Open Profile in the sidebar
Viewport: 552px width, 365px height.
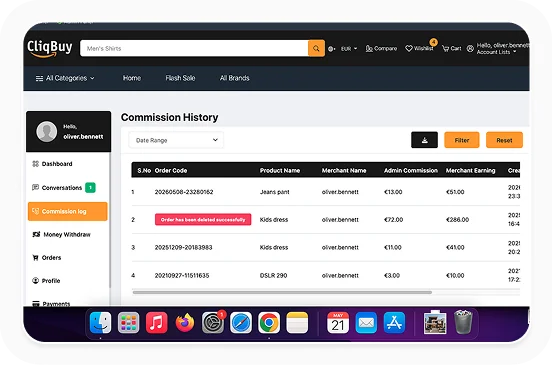pos(46,281)
